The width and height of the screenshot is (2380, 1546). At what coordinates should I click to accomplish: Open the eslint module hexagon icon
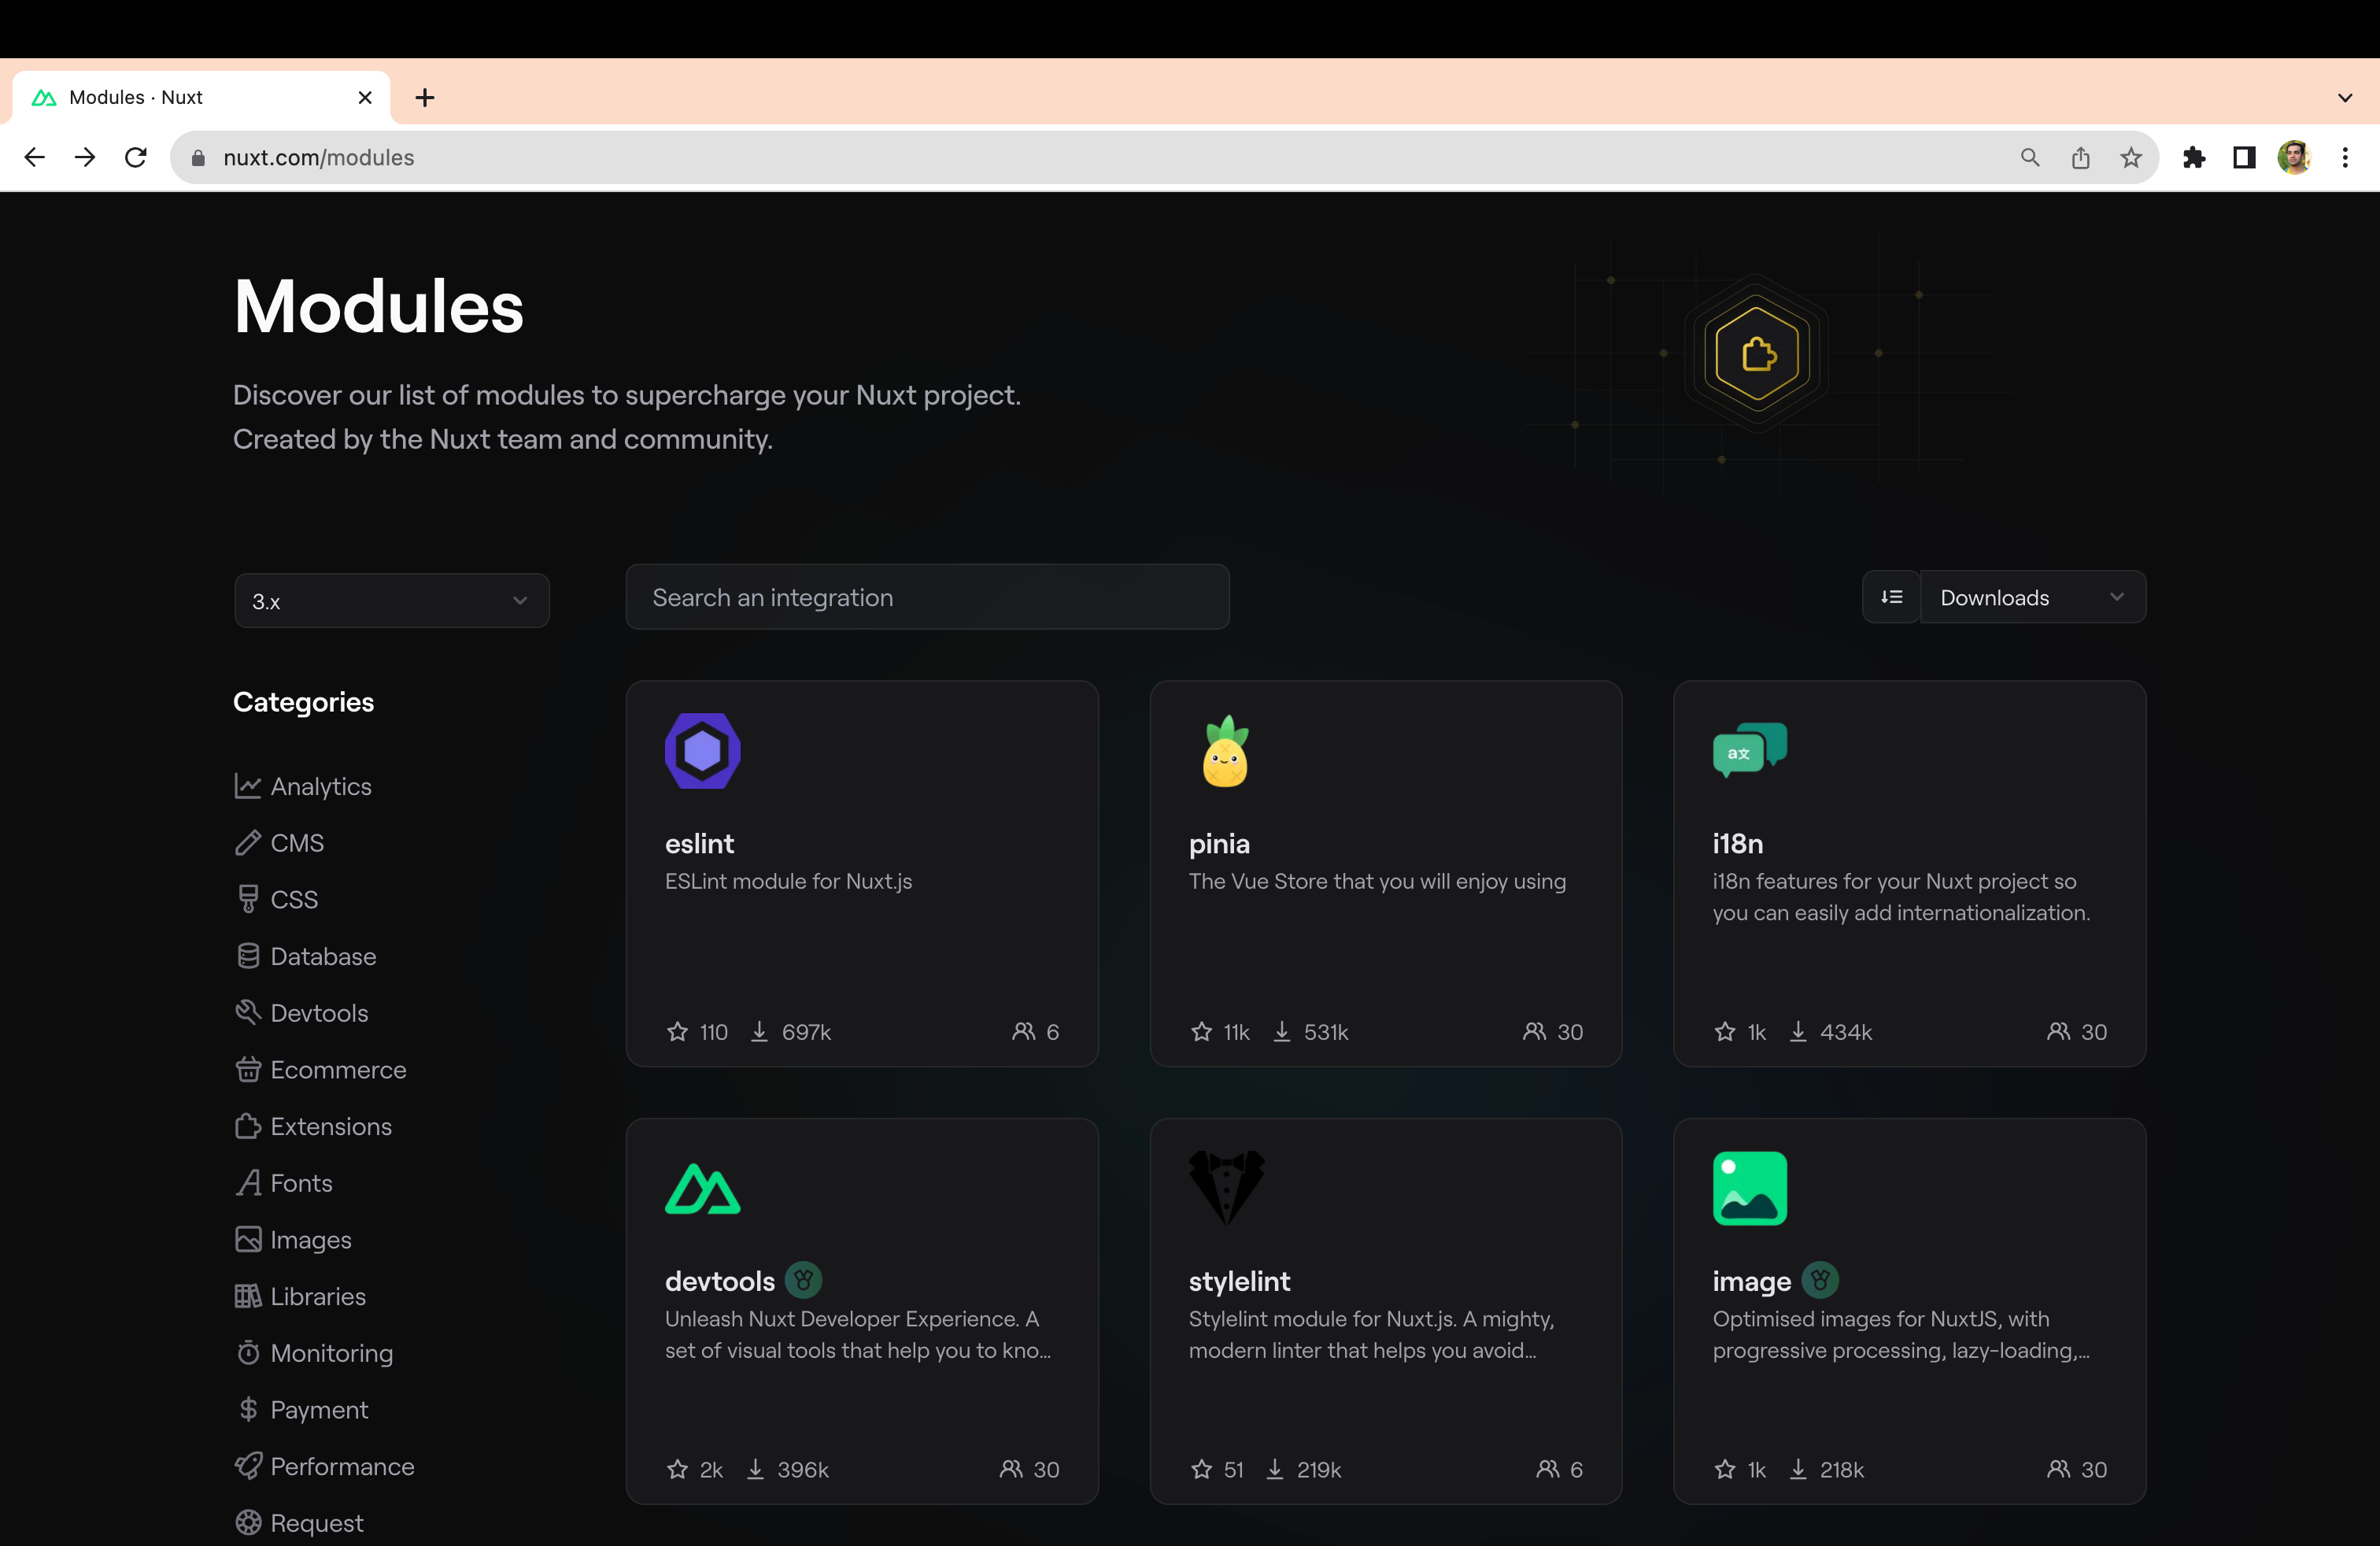(x=702, y=751)
